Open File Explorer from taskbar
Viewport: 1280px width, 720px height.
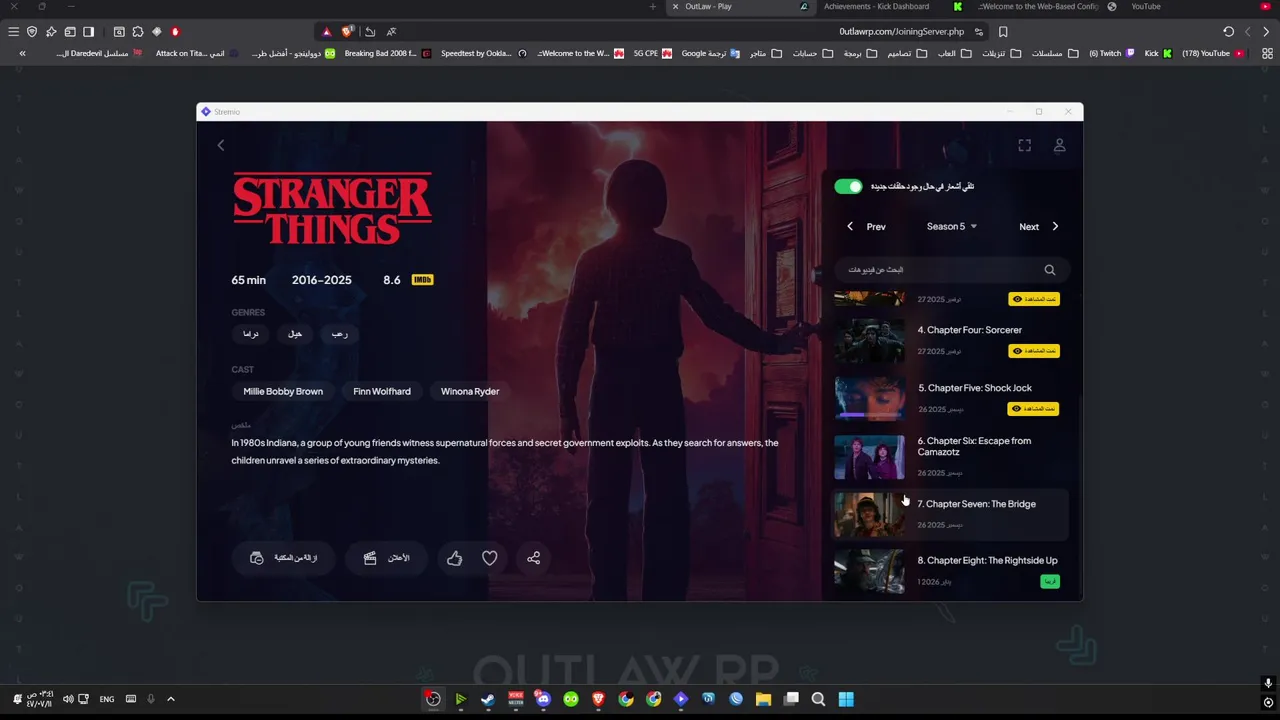pos(763,699)
